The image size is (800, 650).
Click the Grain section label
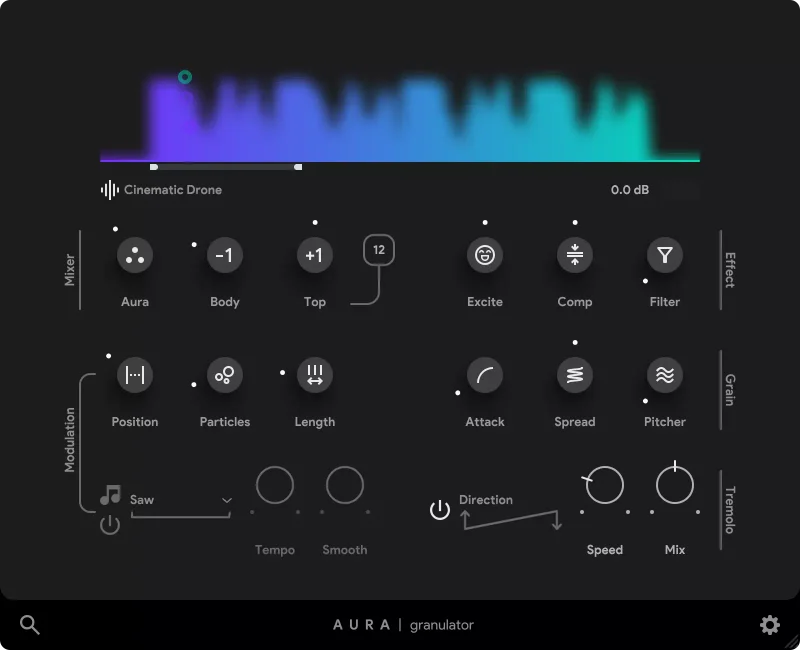[731, 390]
